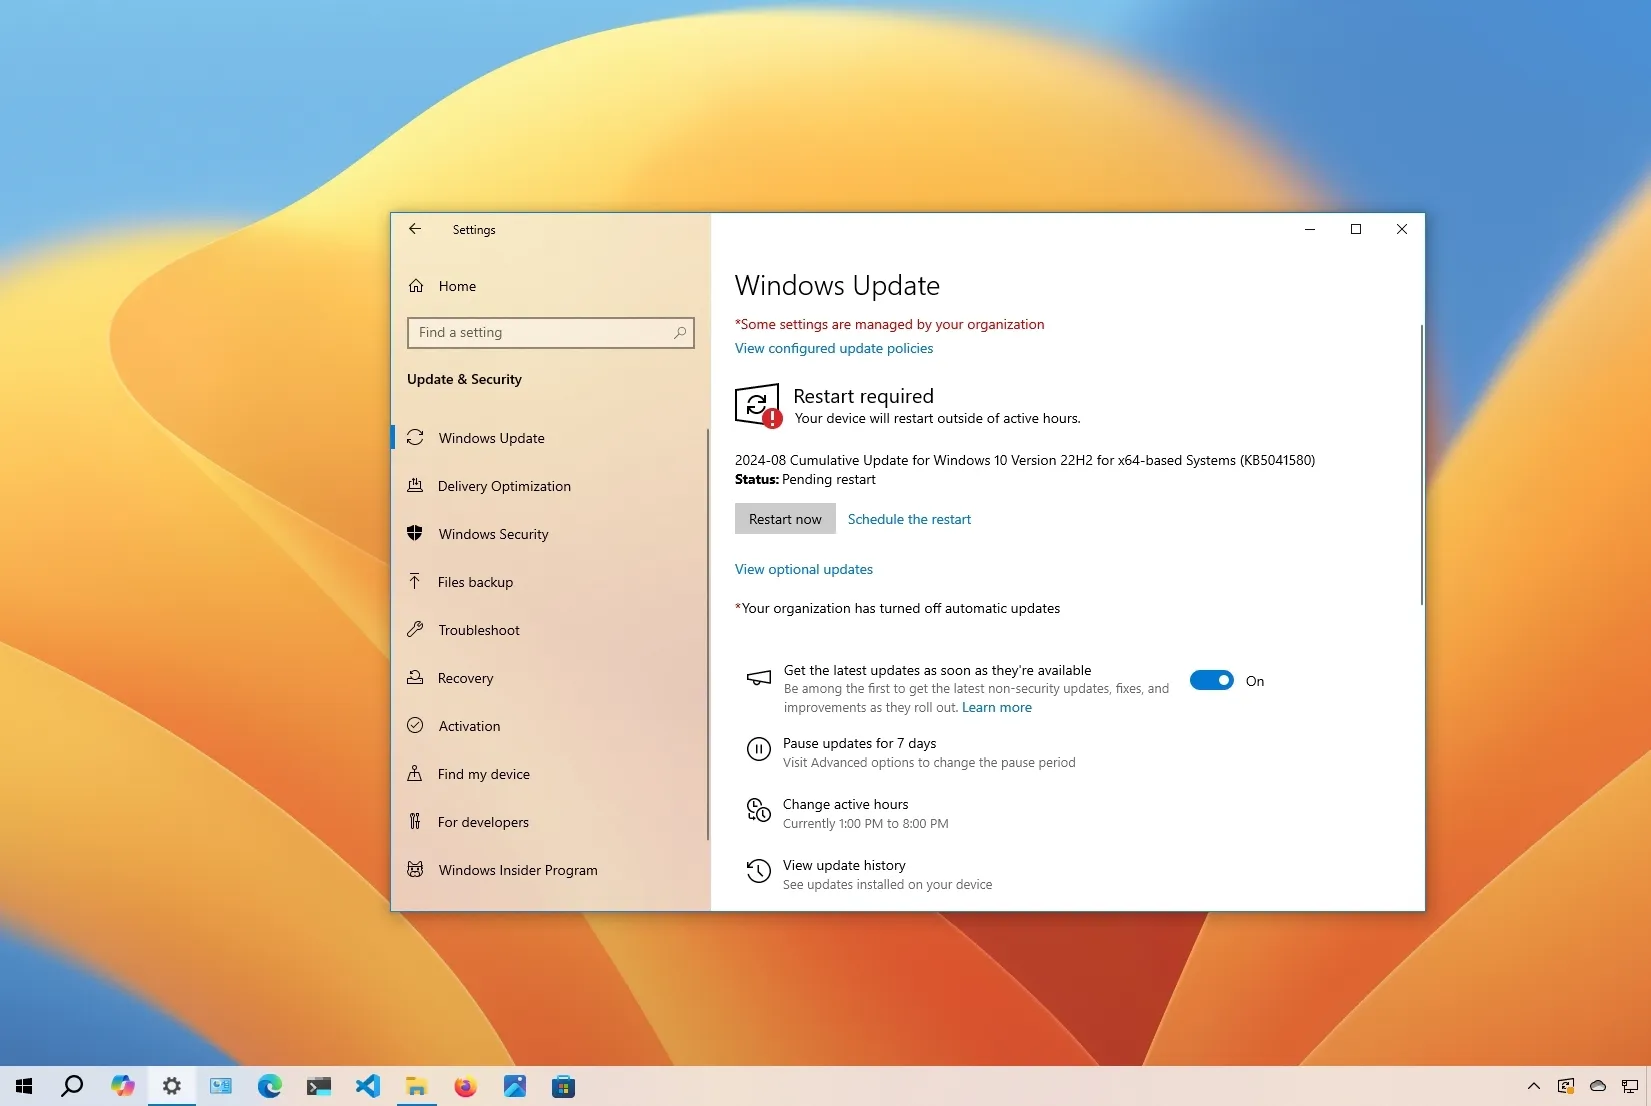Click the Settings gear in the taskbar
1651x1106 pixels.
[171, 1086]
